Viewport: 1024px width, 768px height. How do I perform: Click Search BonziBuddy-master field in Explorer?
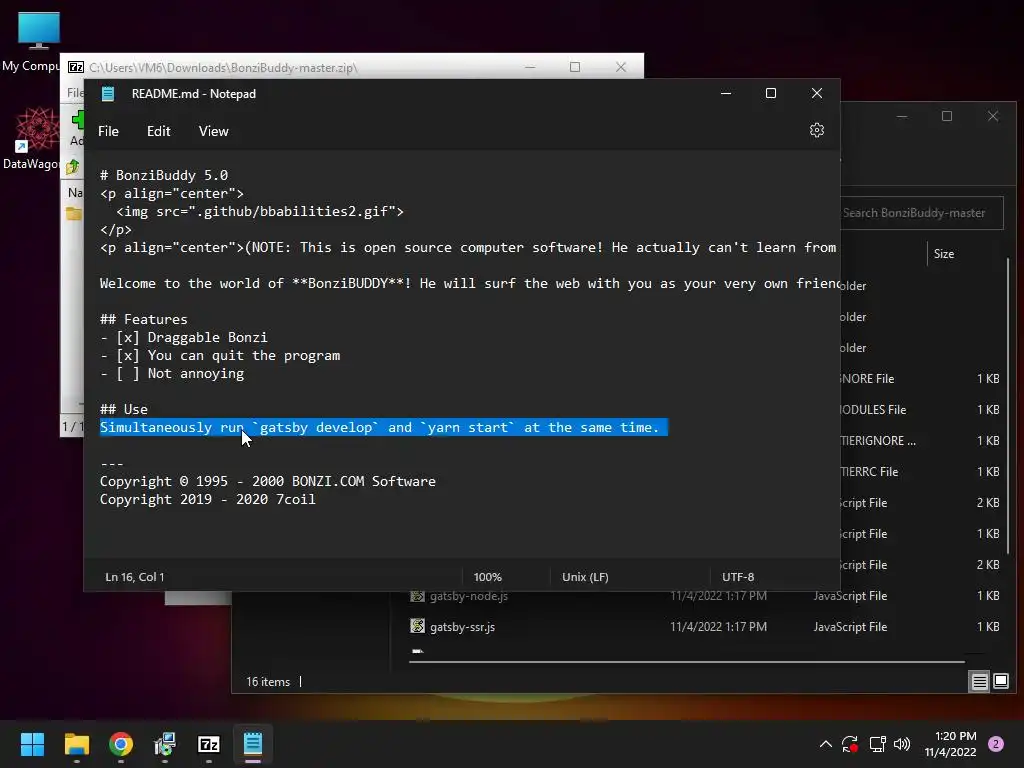coord(921,213)
